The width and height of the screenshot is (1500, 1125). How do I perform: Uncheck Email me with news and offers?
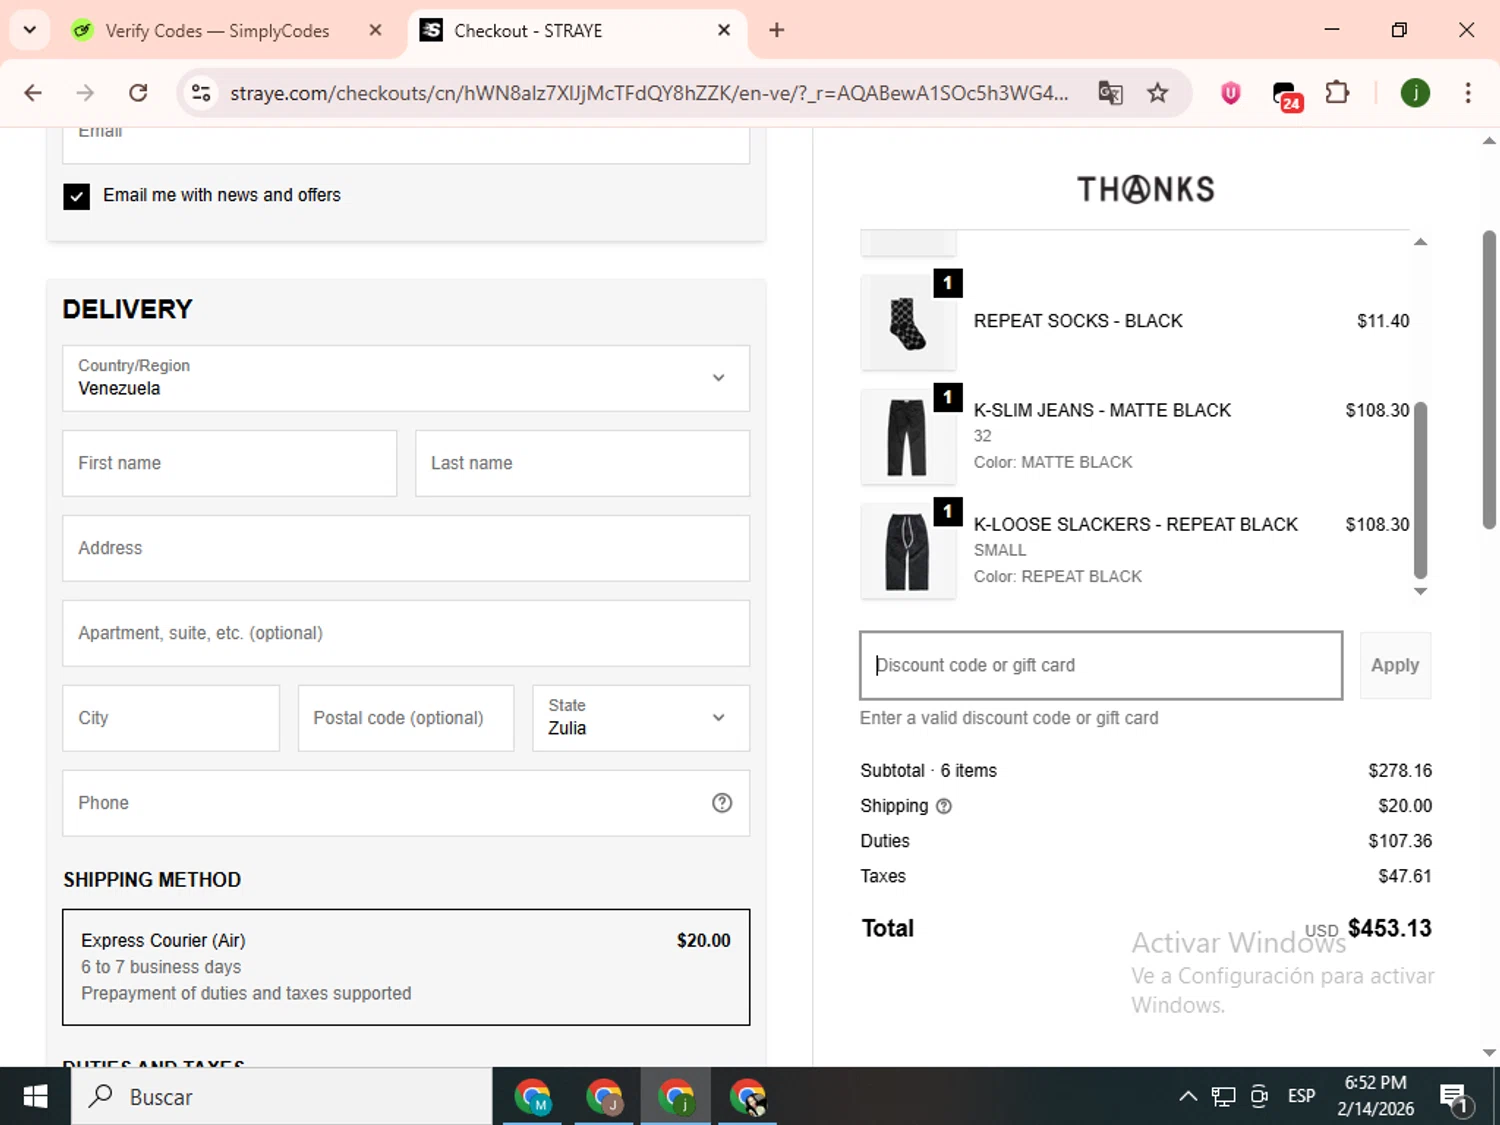coord(76,196)
